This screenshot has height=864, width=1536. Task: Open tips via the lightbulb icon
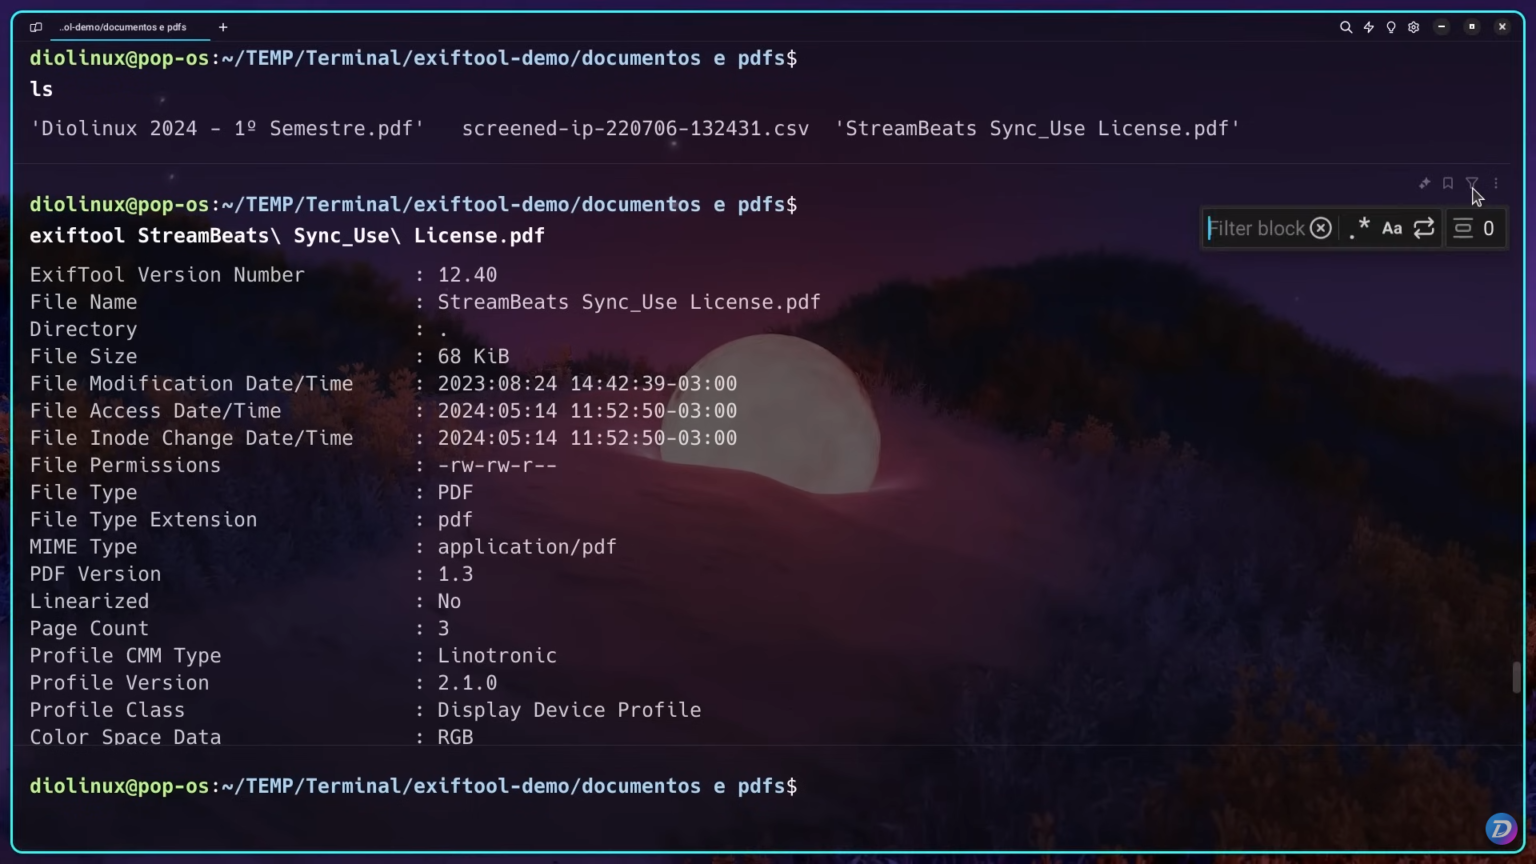(1391, 27)
